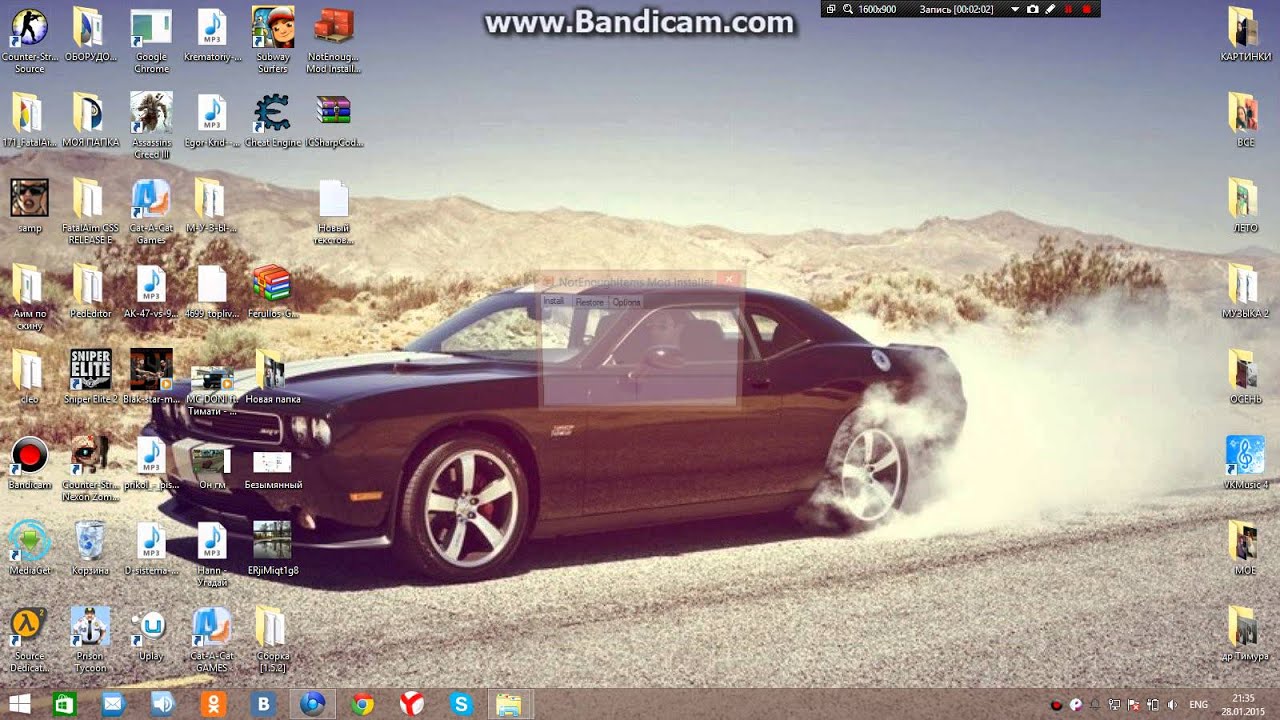Toggle the Bandicam window mode icon
Screen dimensions: 1280x720
[831, 9]
